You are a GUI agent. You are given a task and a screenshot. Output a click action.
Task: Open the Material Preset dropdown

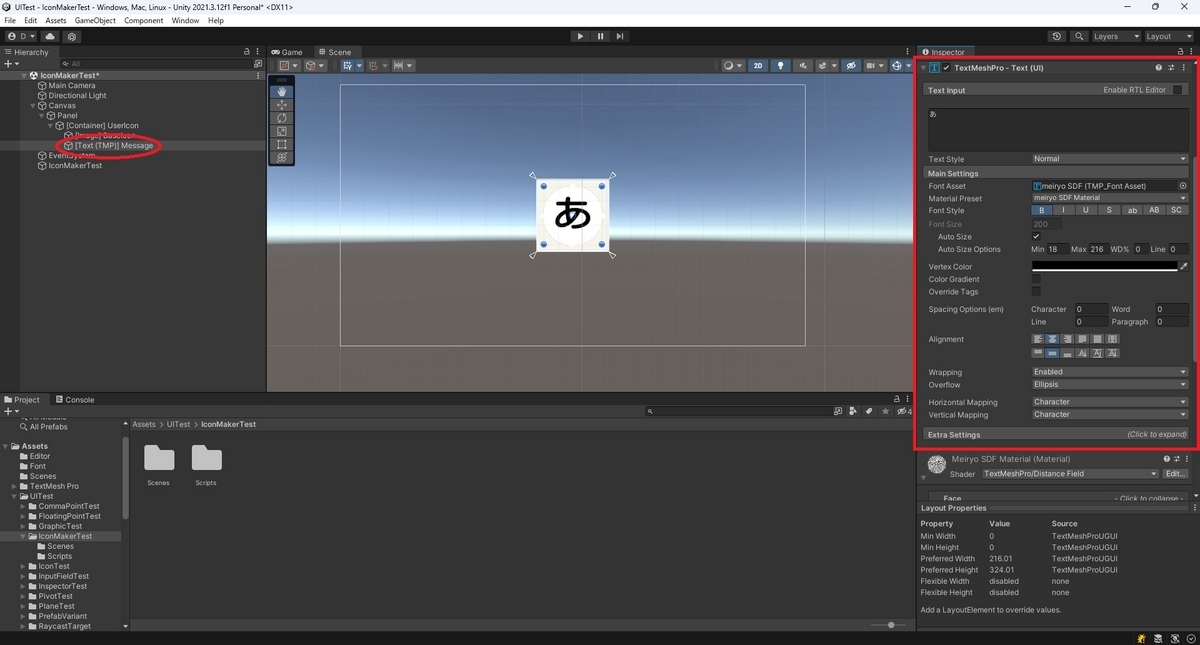1110,198
